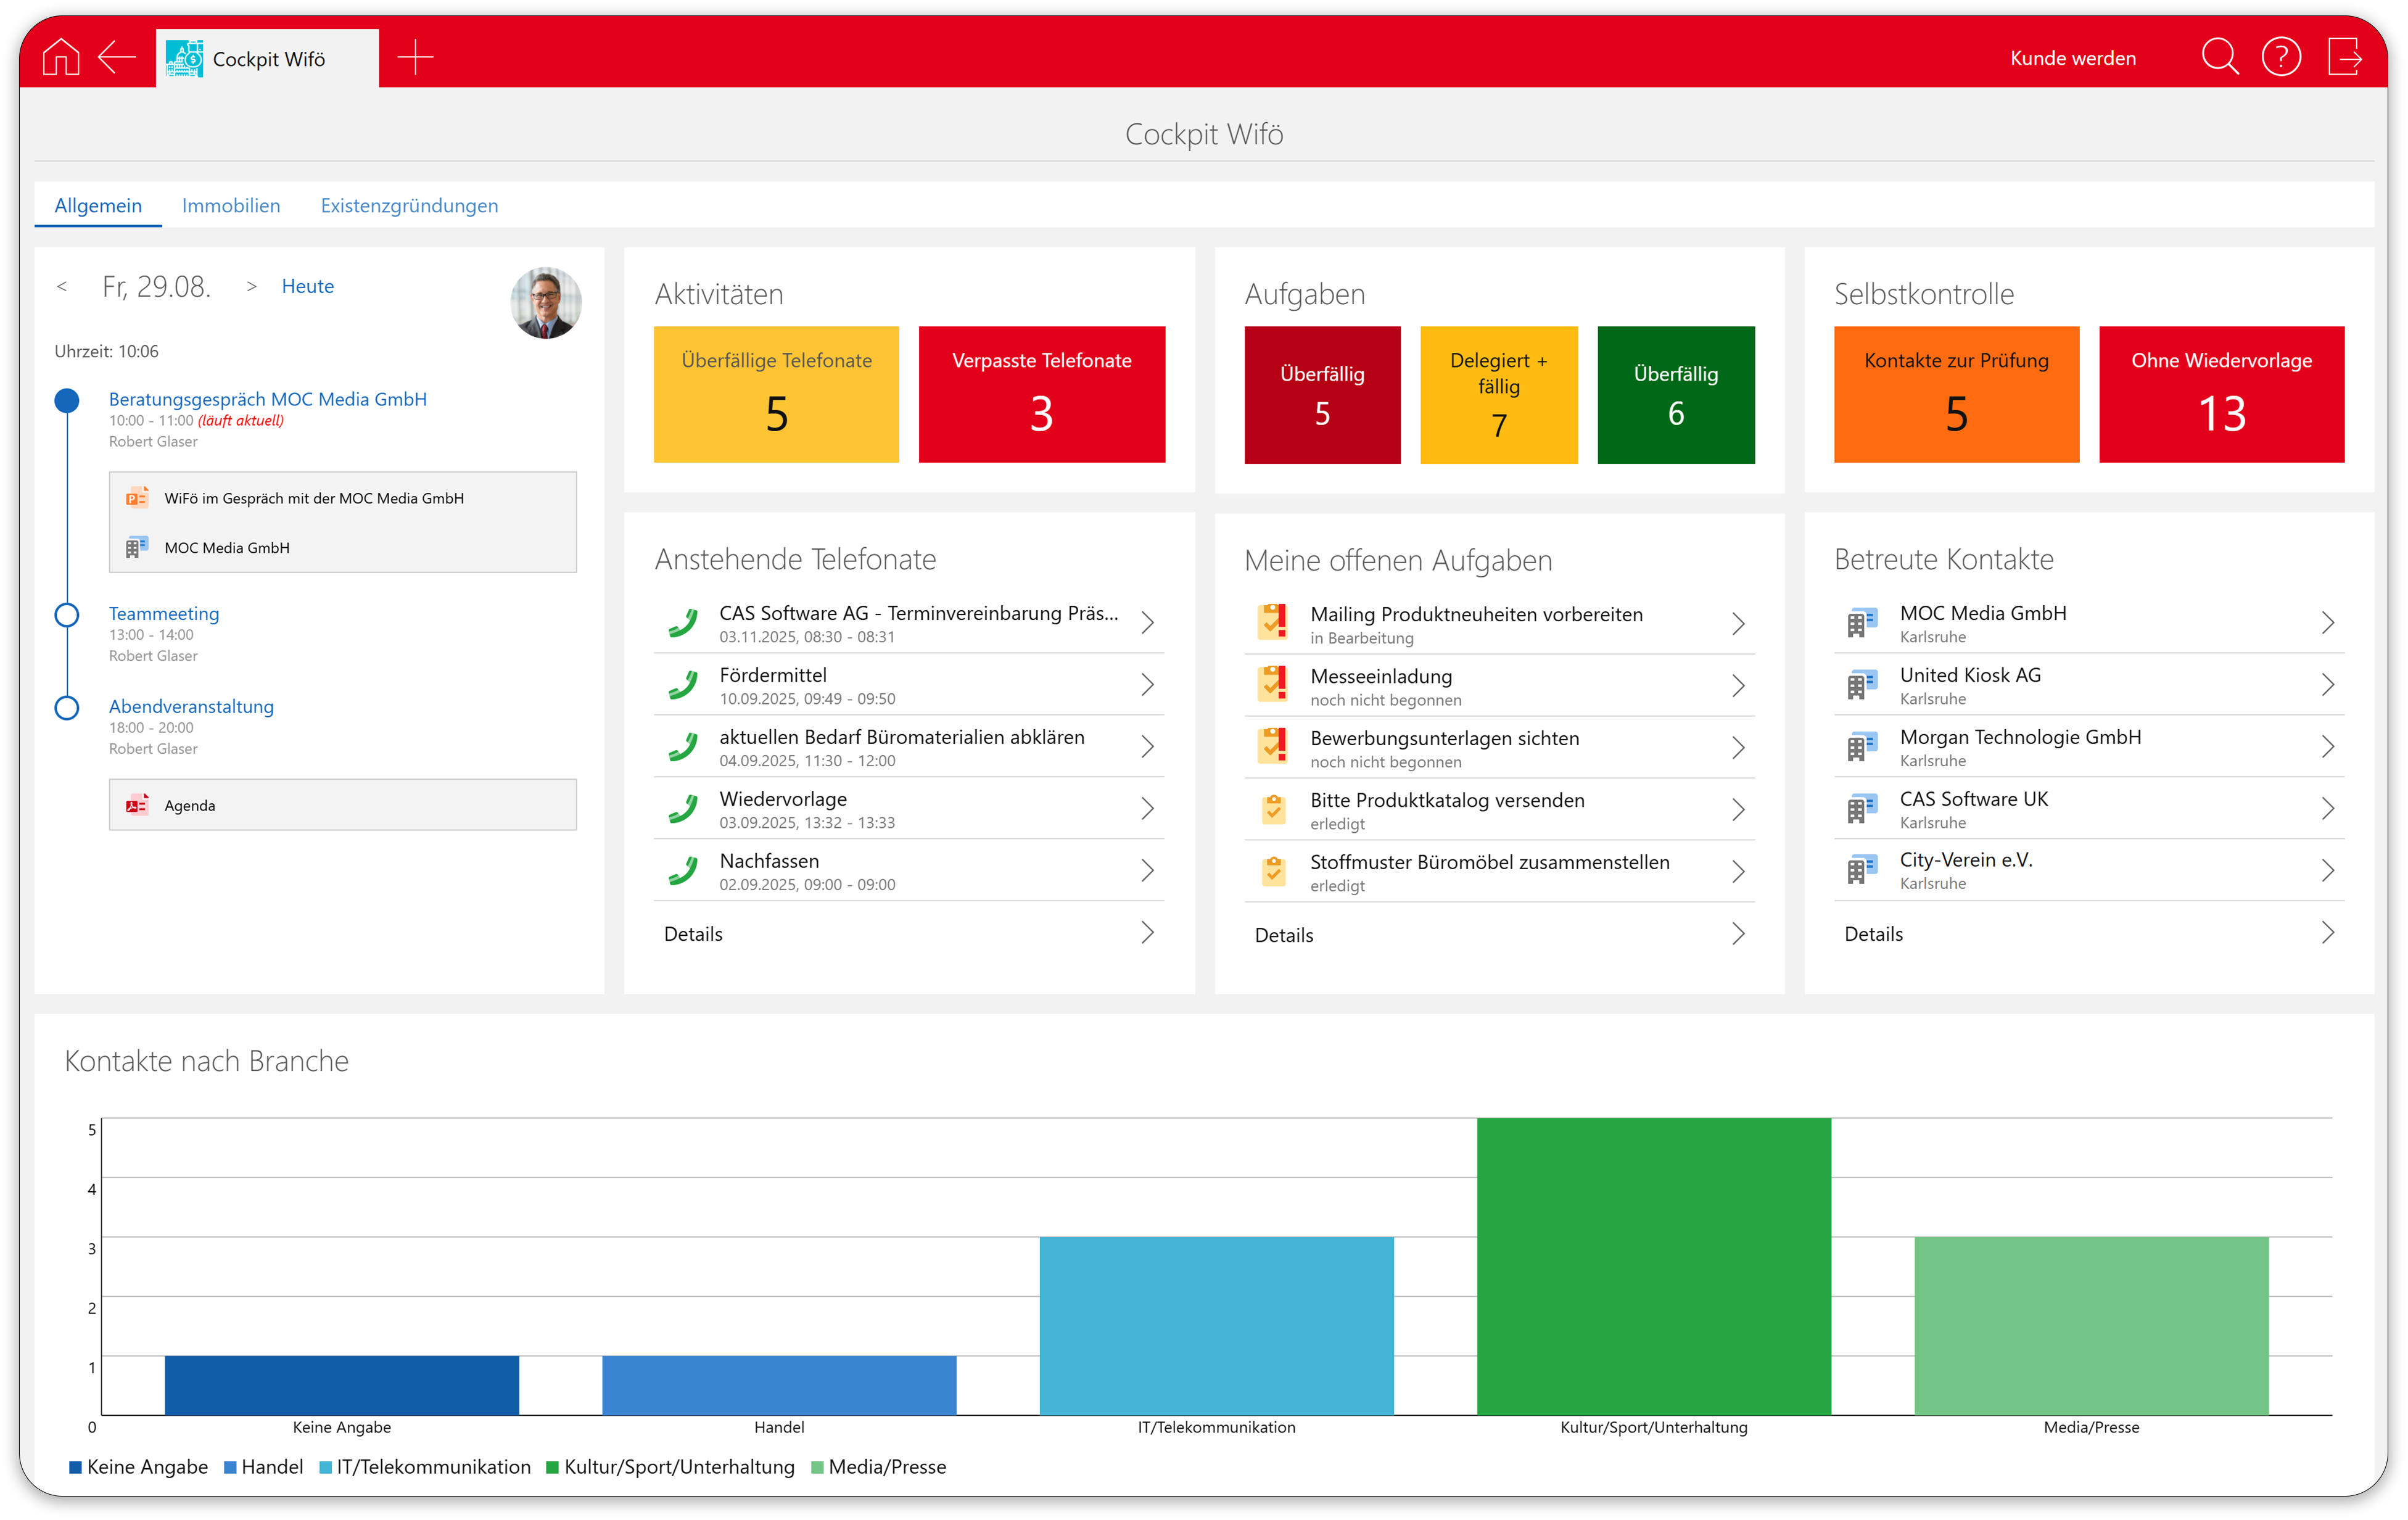Click the red Verpasste Telefonate tile

(1041, 394)
